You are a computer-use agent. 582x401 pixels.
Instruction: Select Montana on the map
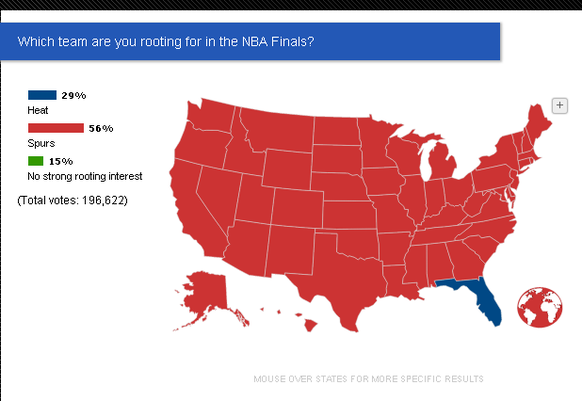tap(278, 130)
